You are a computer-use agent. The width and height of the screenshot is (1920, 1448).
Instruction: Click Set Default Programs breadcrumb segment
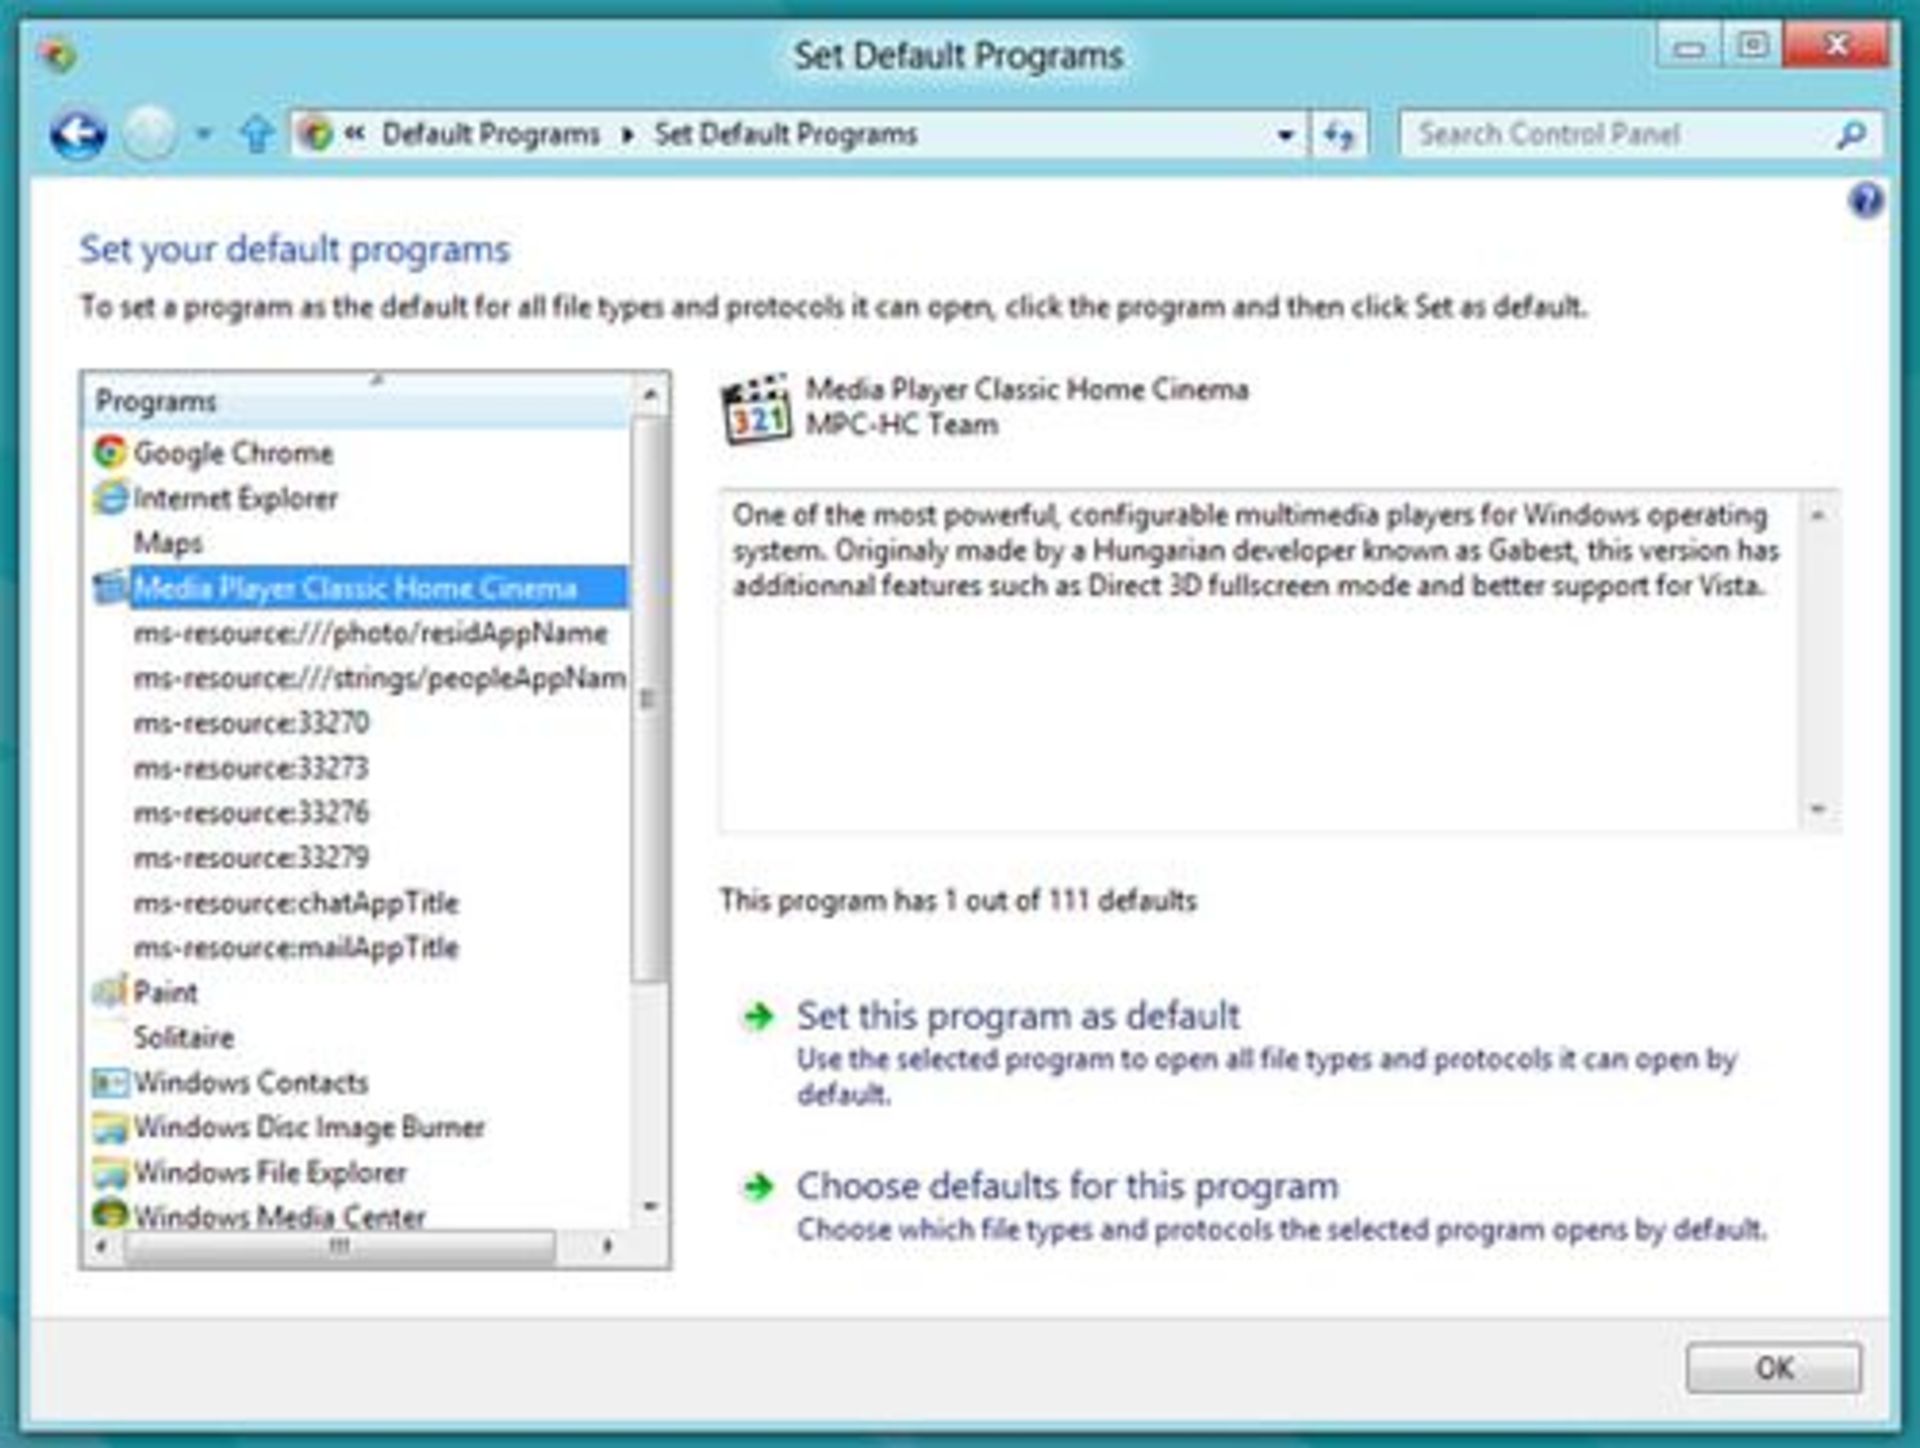point(785,134)
